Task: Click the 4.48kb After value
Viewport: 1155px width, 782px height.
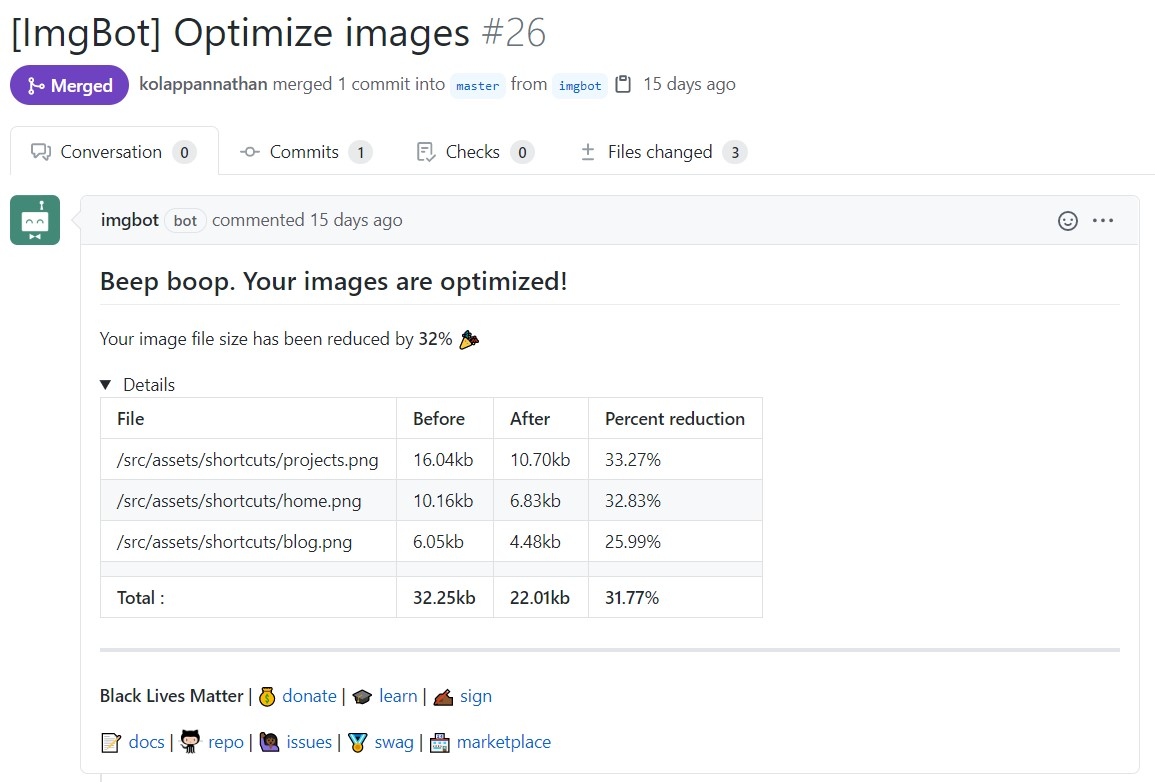Action: click(536, 542)
